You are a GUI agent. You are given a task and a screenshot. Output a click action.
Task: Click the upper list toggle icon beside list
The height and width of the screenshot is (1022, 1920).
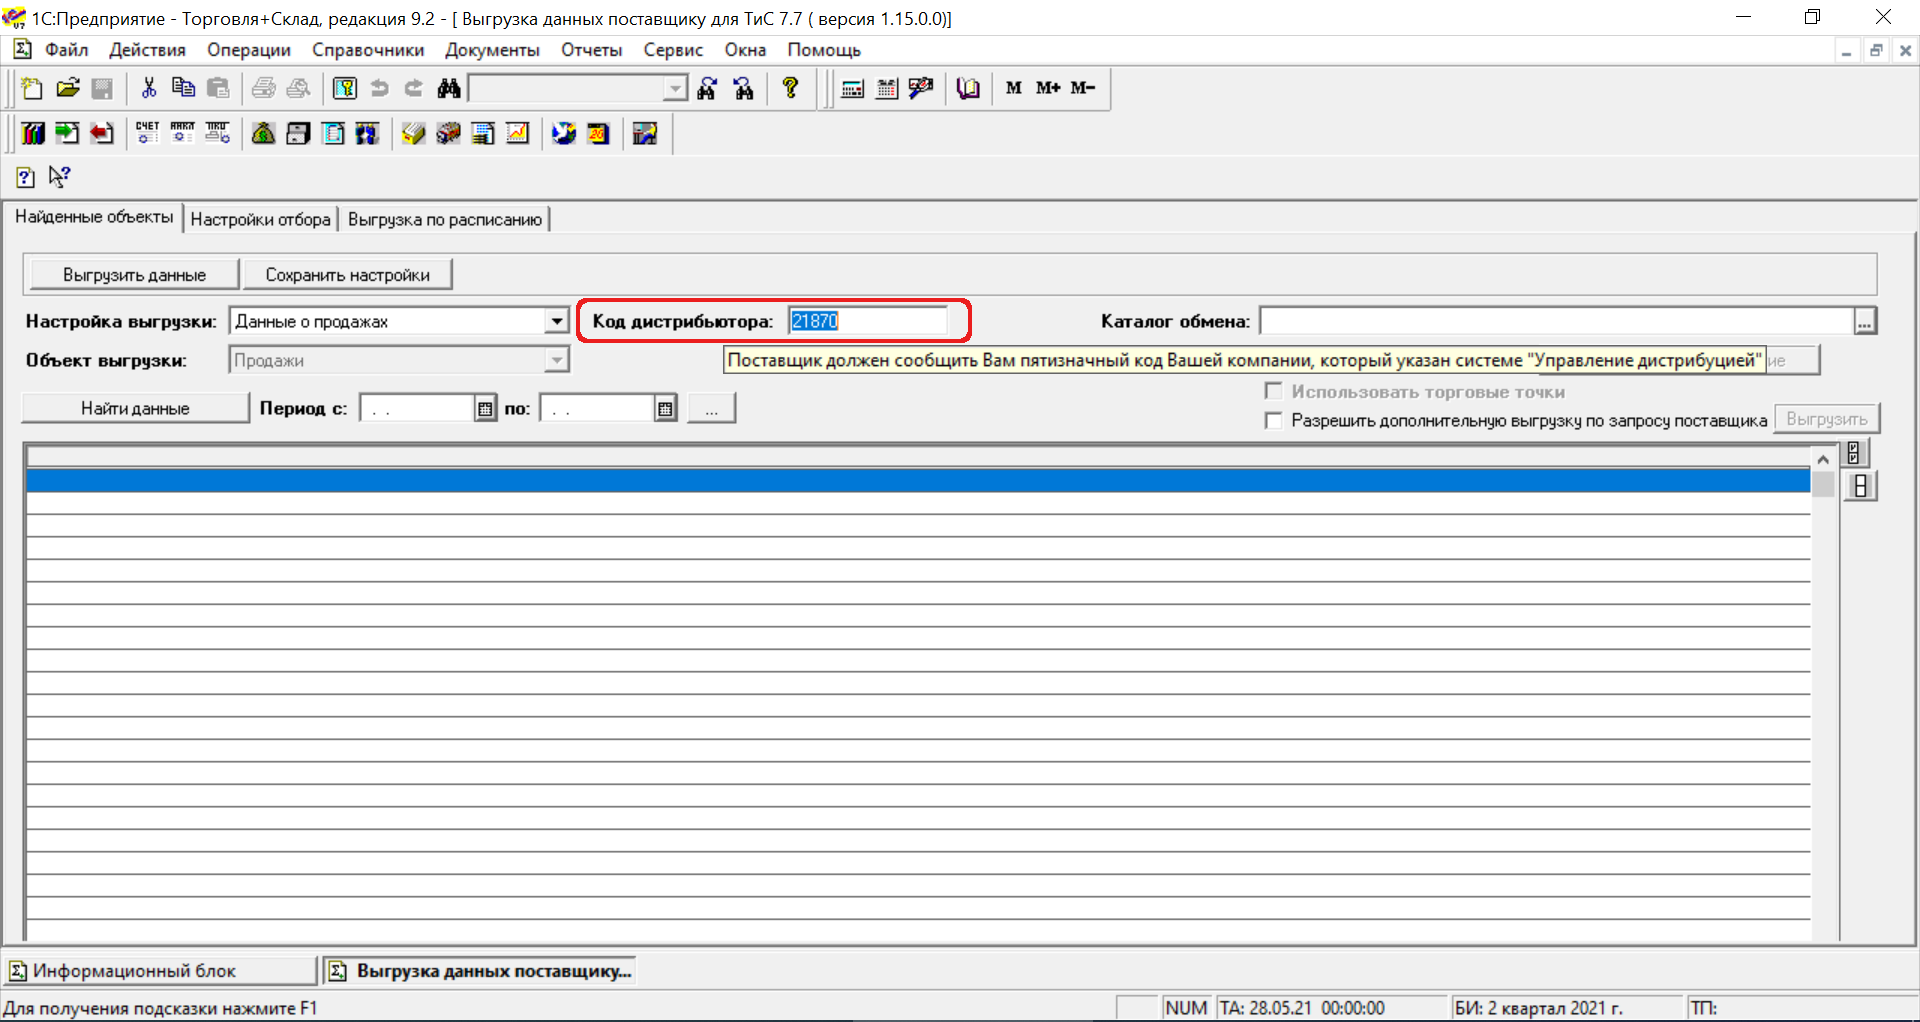(x=1854, y=453)
